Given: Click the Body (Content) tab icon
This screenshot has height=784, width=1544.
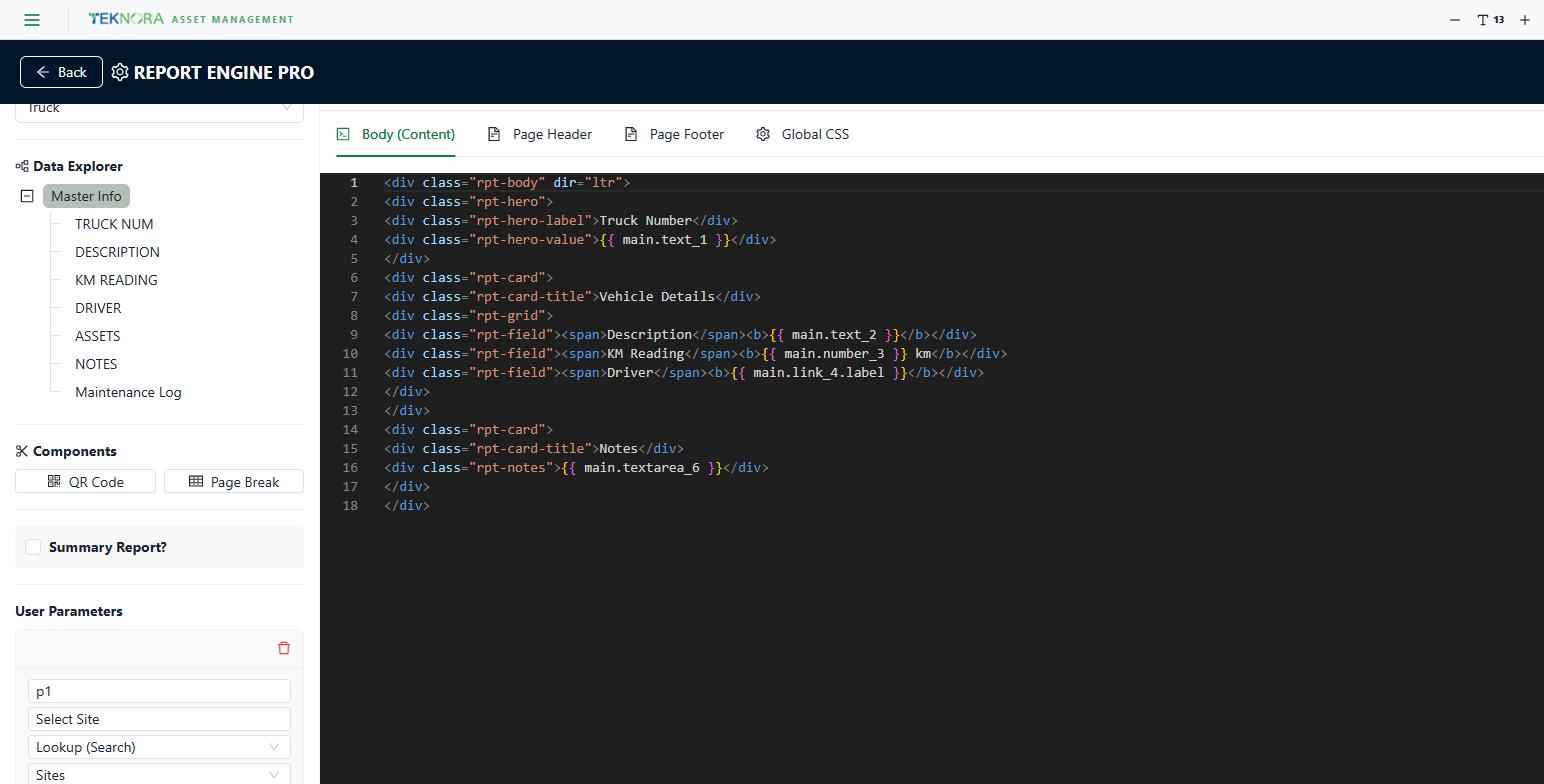Looking at the screenshot, I should (x=343, y=134).
